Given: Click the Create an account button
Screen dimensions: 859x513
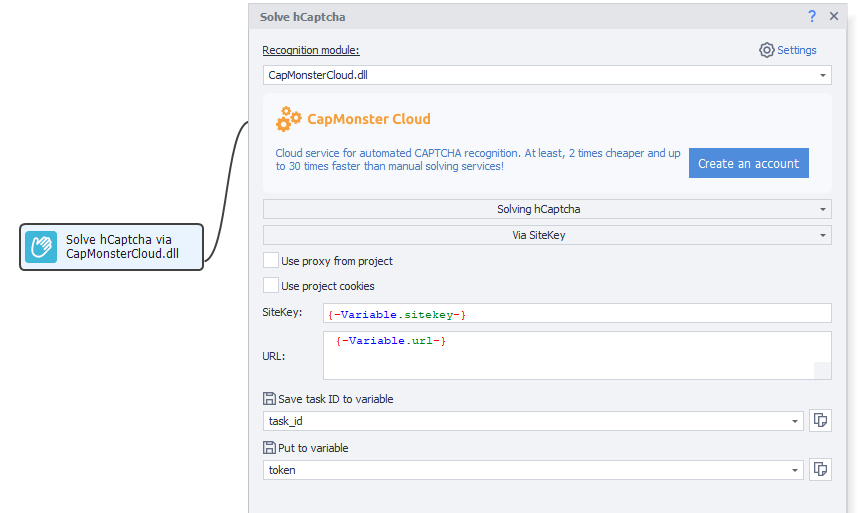Looking at the screenshot, I should [x=748, y=163].
